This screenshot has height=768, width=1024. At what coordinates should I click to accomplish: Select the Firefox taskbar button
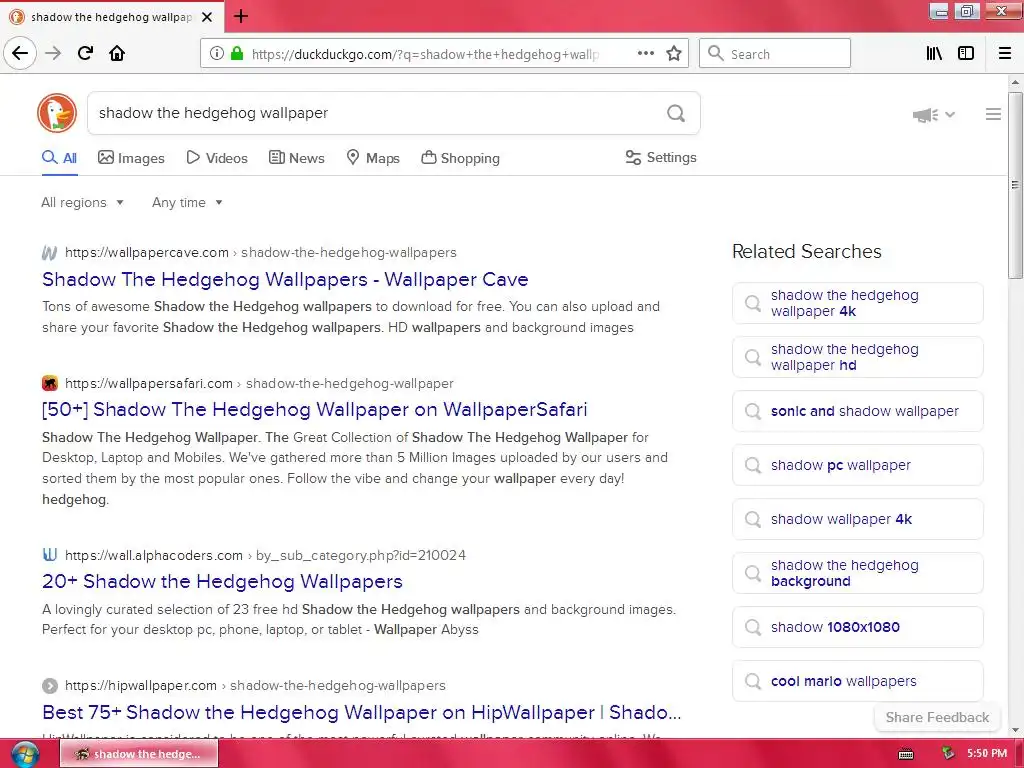coord(139,754)
